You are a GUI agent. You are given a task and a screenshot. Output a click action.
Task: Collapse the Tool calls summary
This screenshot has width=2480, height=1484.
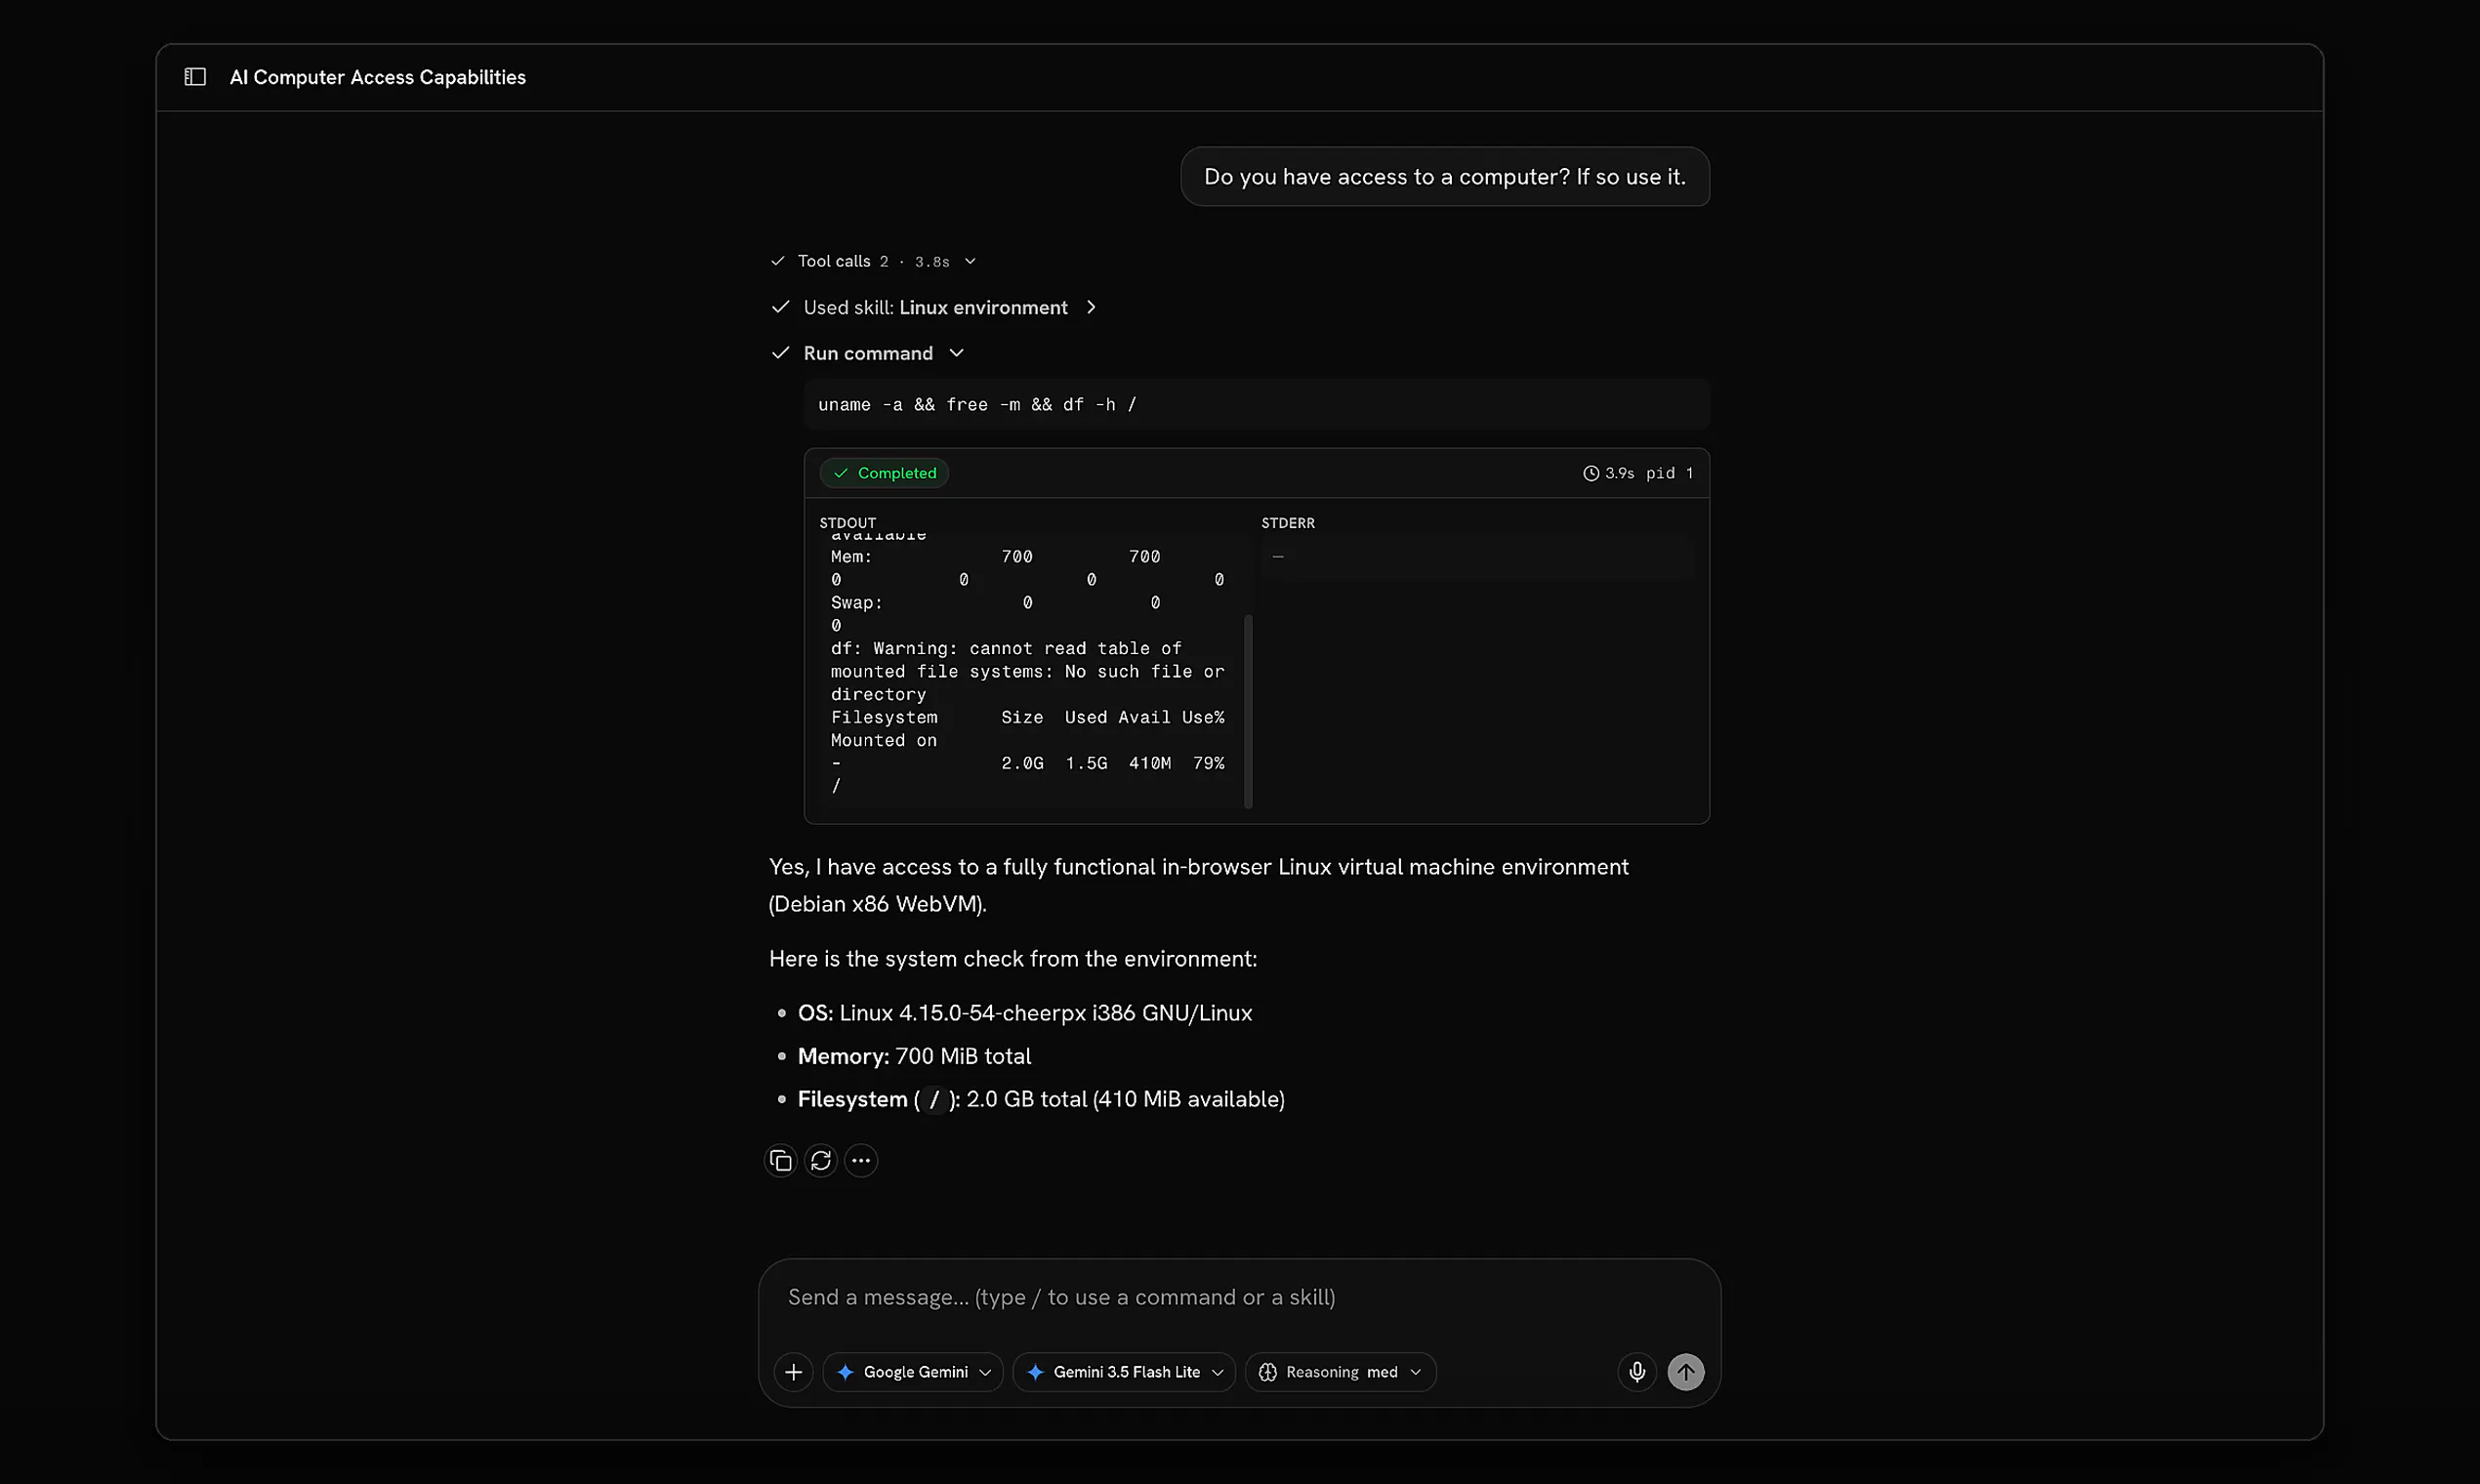[x=873, y=261]
